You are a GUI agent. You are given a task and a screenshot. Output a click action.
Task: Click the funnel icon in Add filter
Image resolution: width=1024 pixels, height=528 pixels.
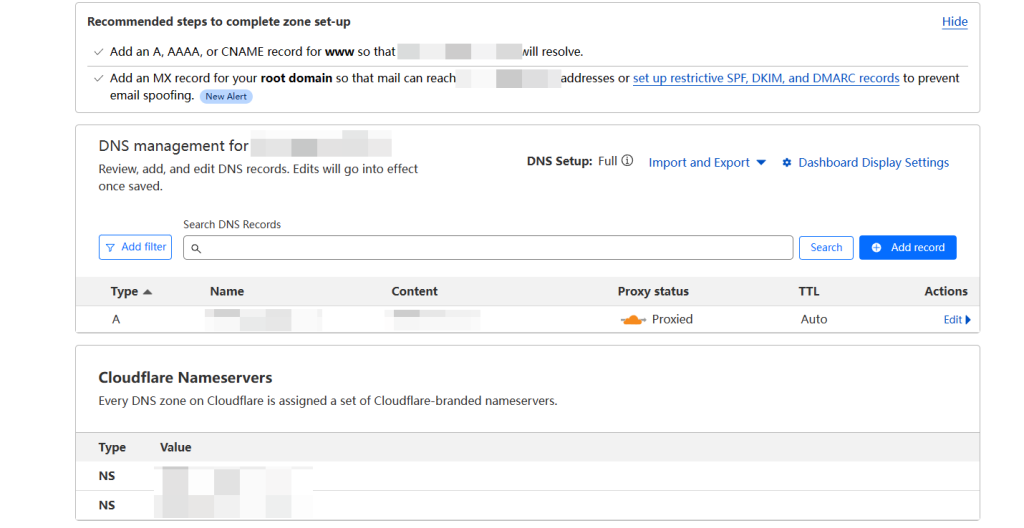pyautogui.click(x=111, y=247)
